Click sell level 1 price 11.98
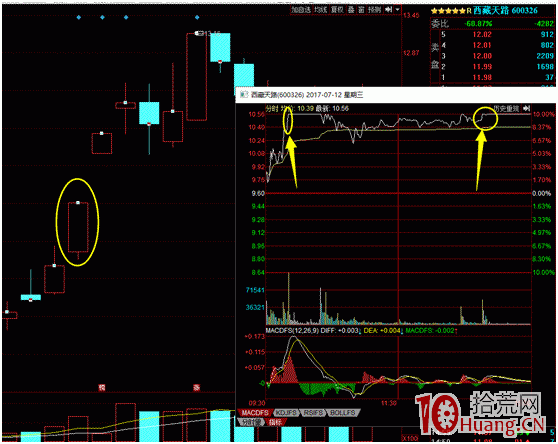Screen dimensions: 558x444 (482, 77)
